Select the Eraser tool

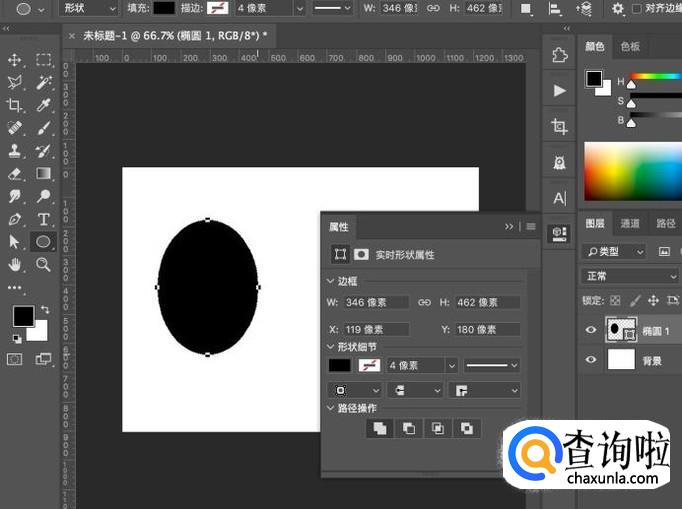(15, 173)
